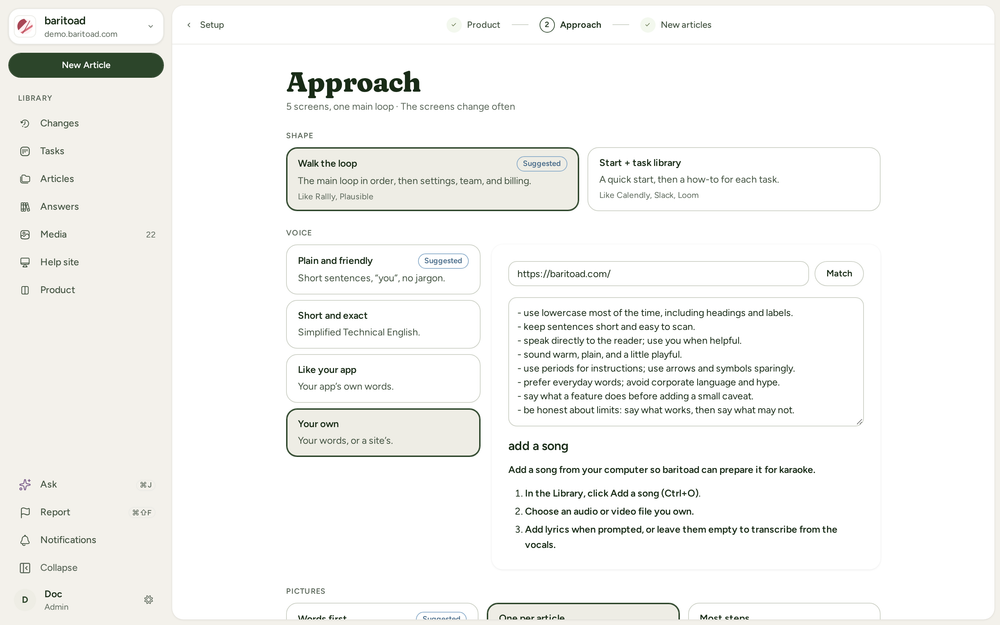Image resolution: width=1000 pixels, height=625 pixels.
Task: Click the Match button
Action: pos(839,274)
